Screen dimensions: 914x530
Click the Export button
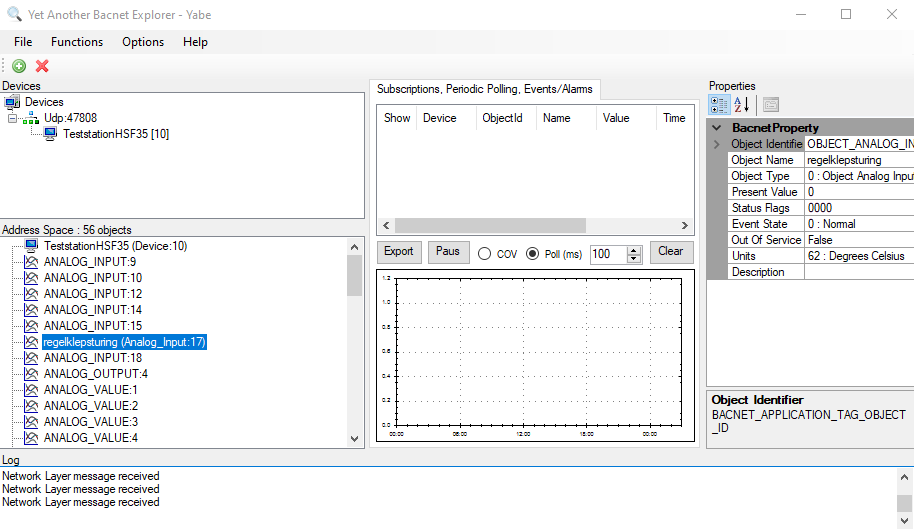click(399, 252)
